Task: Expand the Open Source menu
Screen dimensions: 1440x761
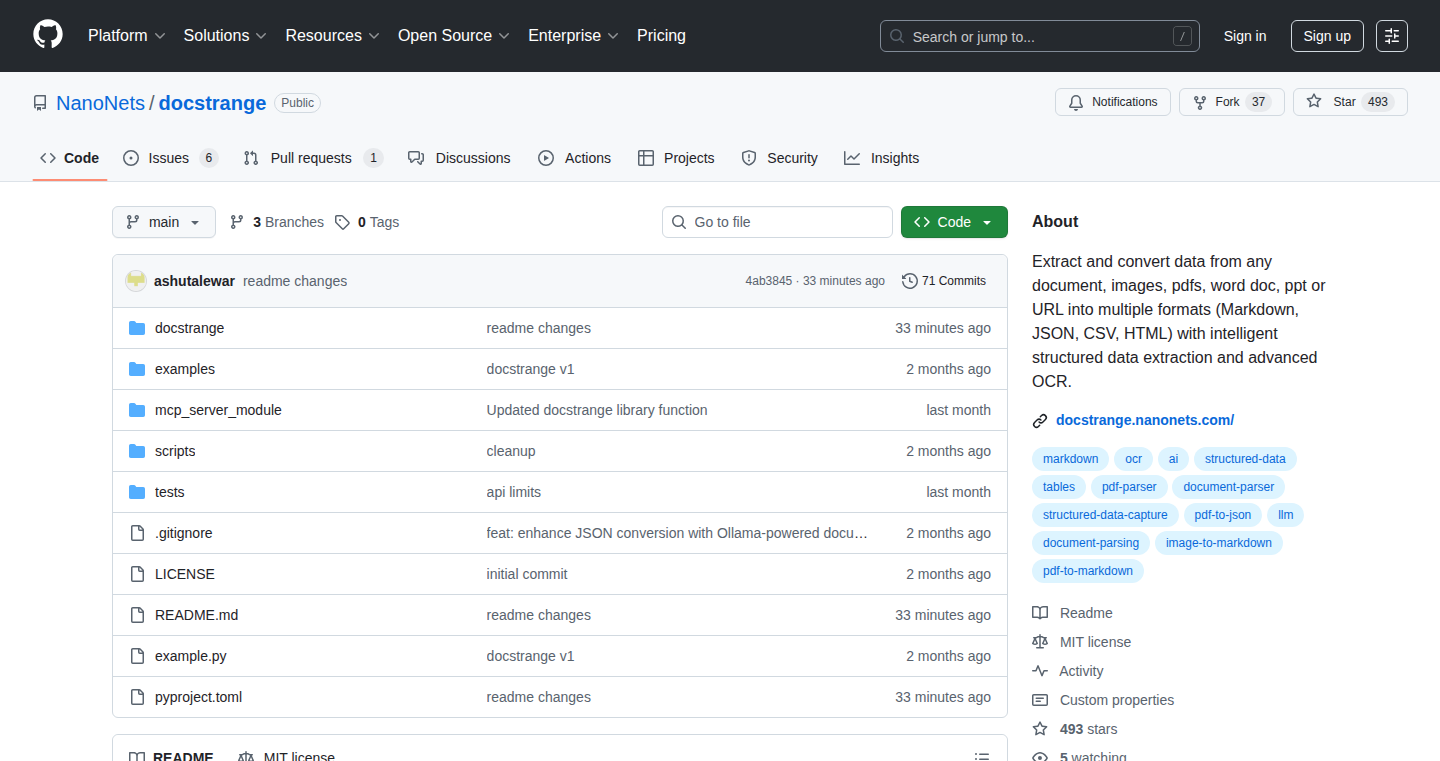Action: click(454, 36)
